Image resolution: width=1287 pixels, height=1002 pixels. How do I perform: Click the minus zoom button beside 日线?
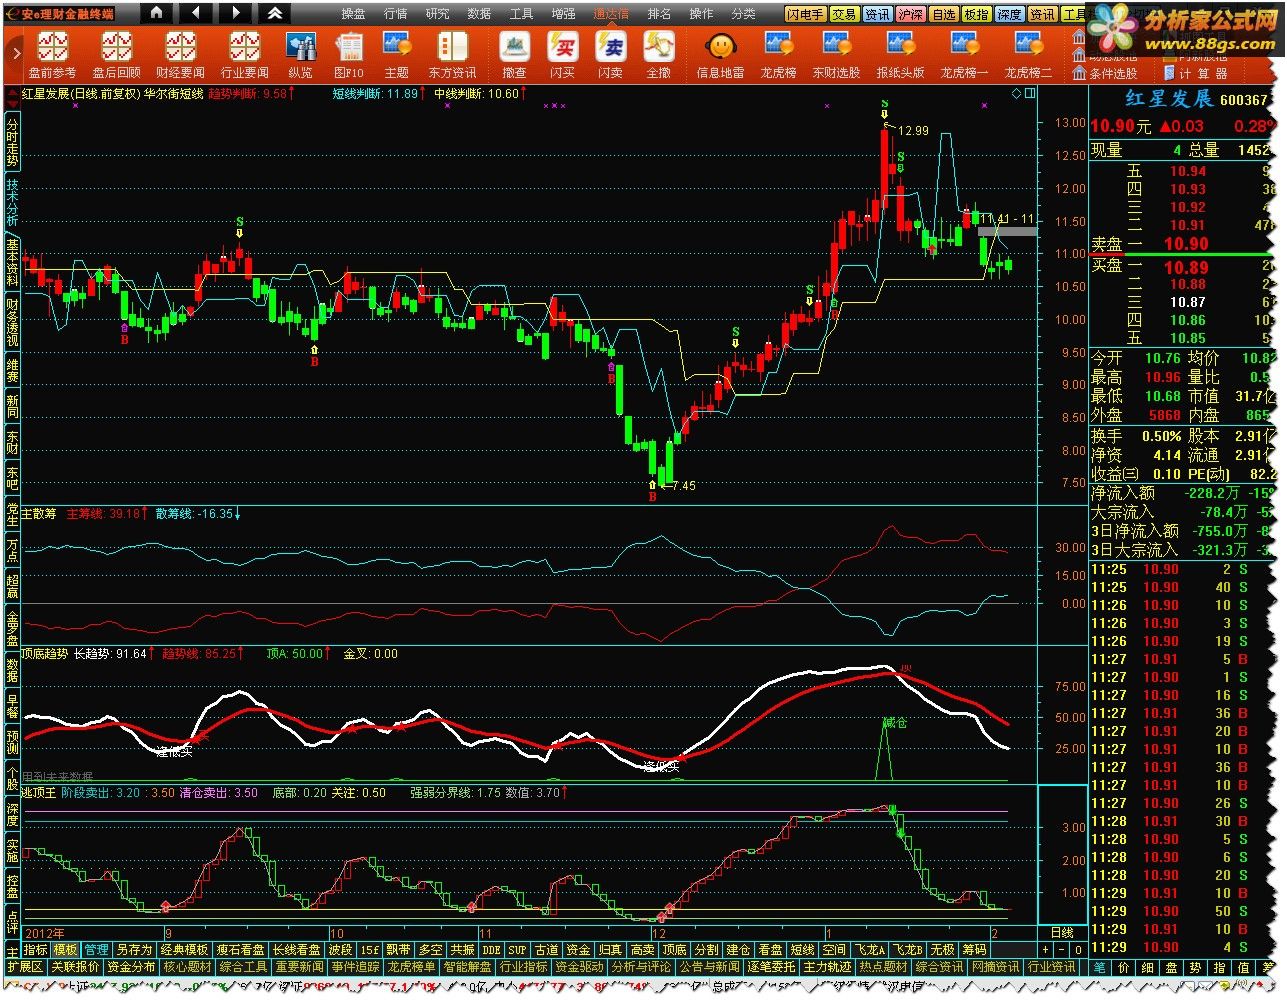(x=1062, y=949)
